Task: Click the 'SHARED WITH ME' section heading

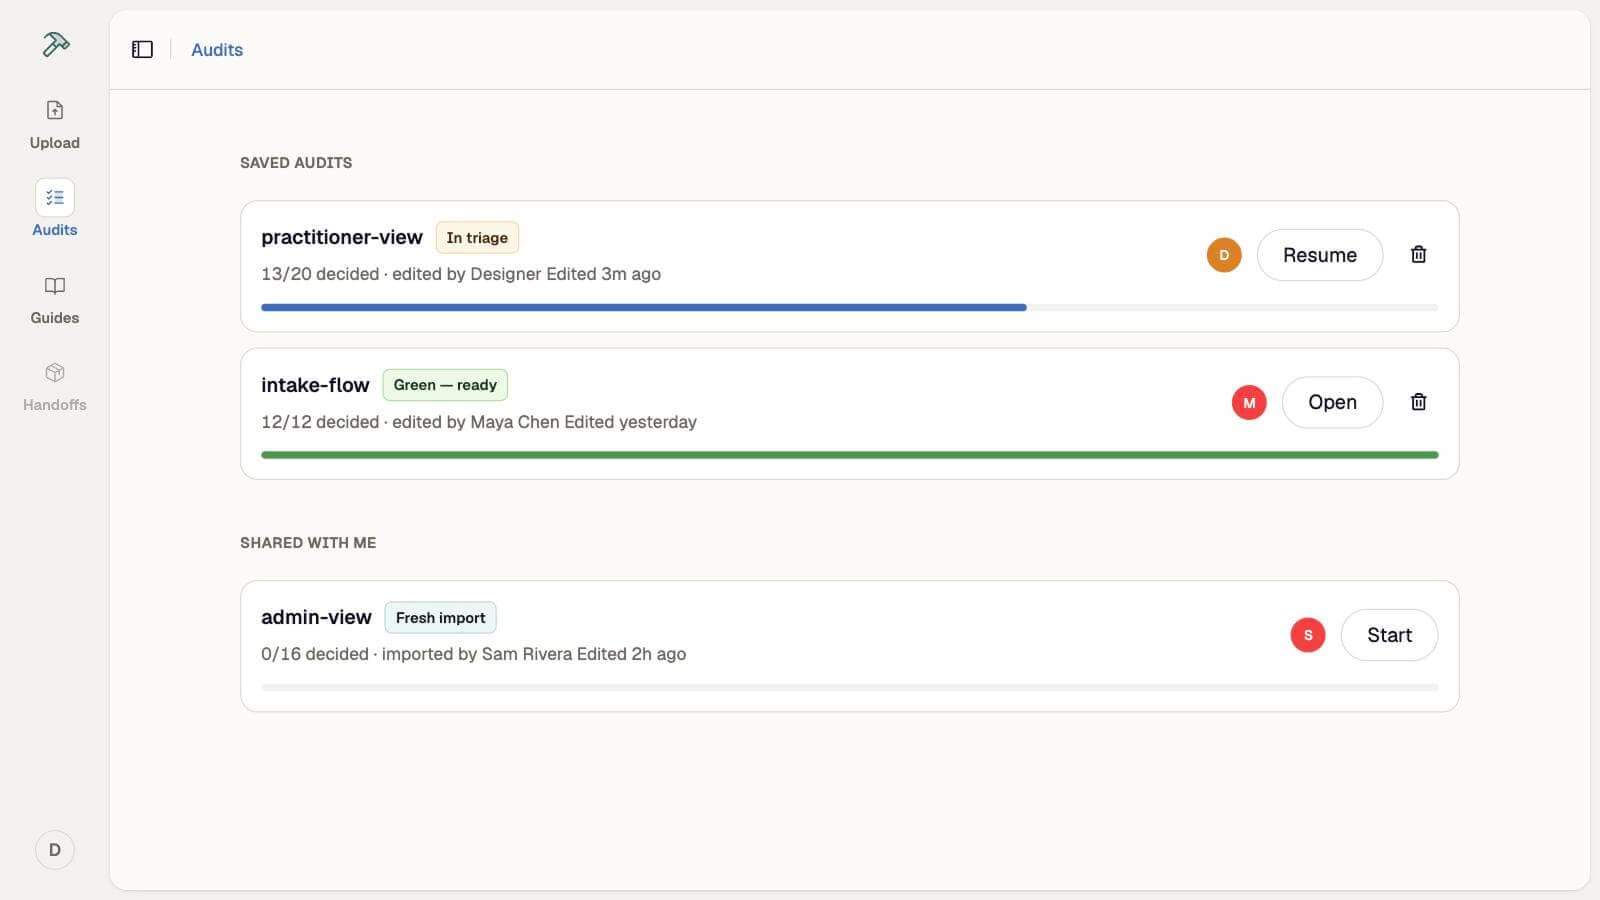Action: coord(308,543)
